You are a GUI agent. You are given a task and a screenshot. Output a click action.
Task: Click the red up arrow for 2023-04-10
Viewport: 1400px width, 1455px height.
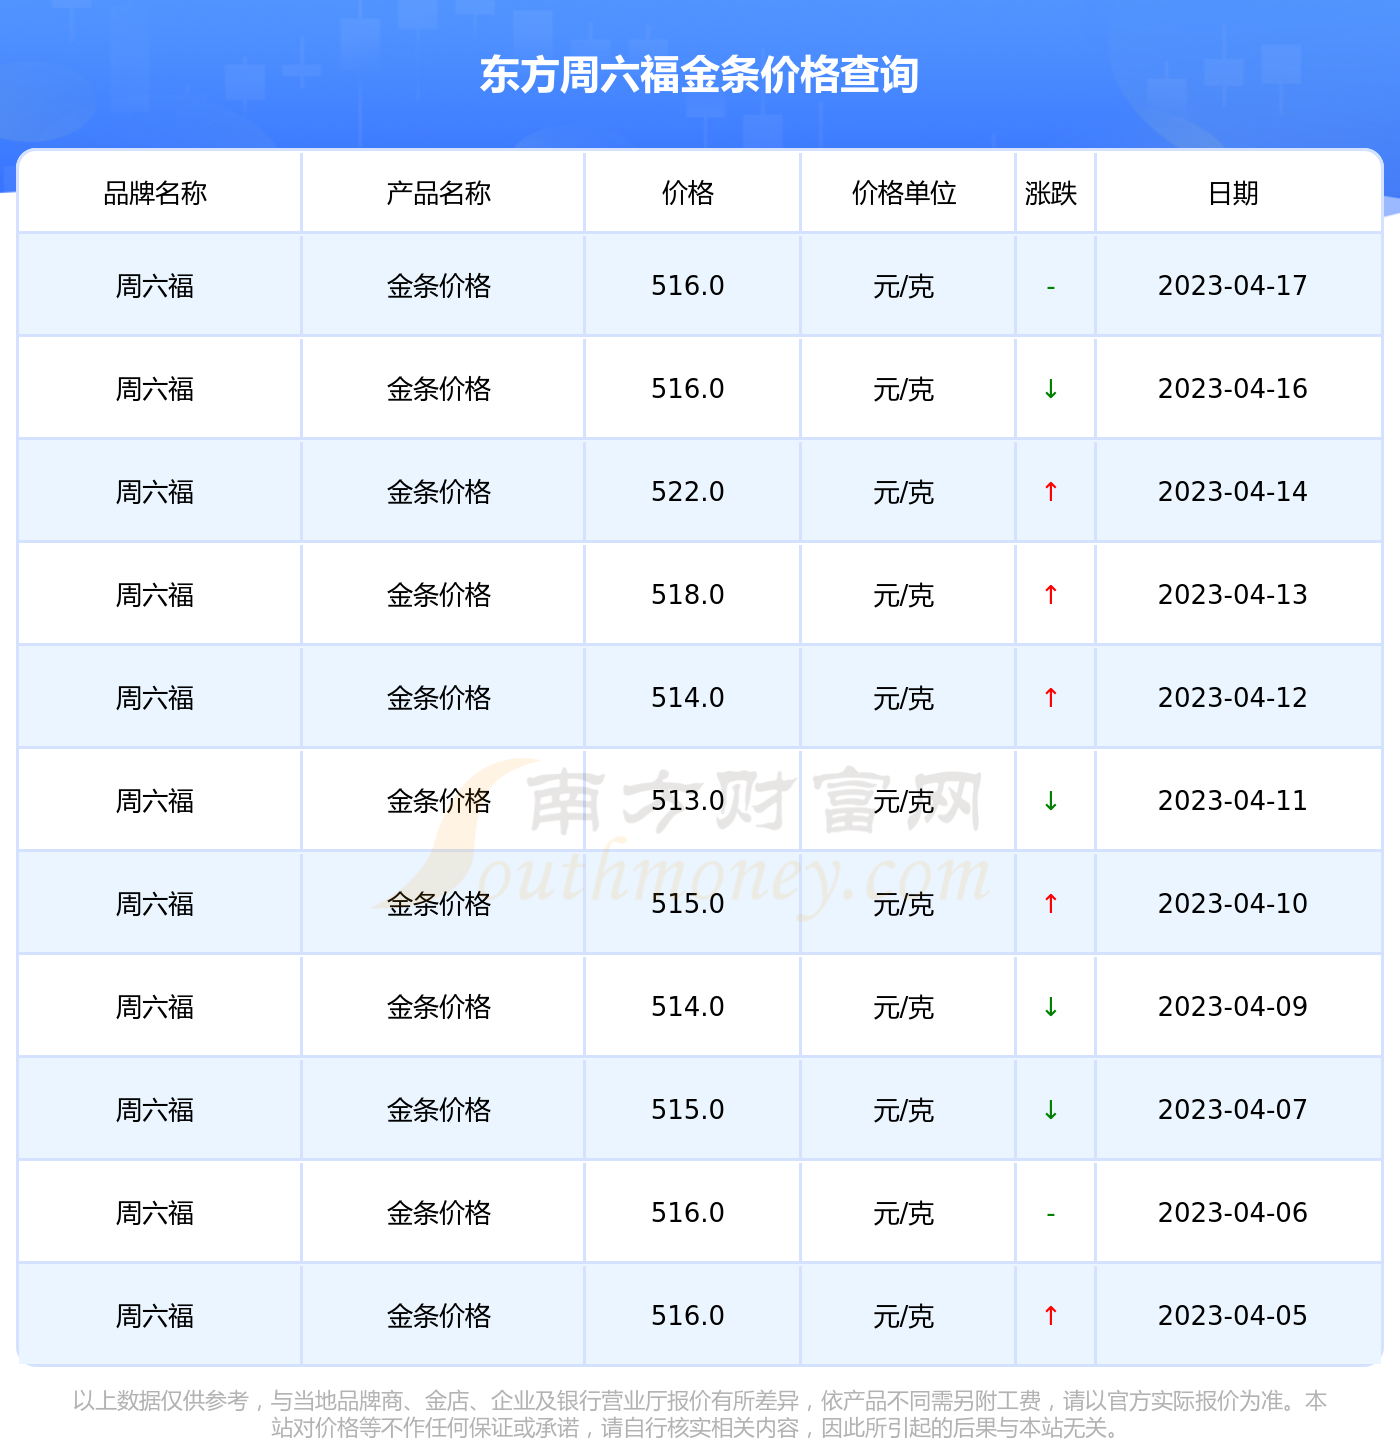tap(1051, 904)
